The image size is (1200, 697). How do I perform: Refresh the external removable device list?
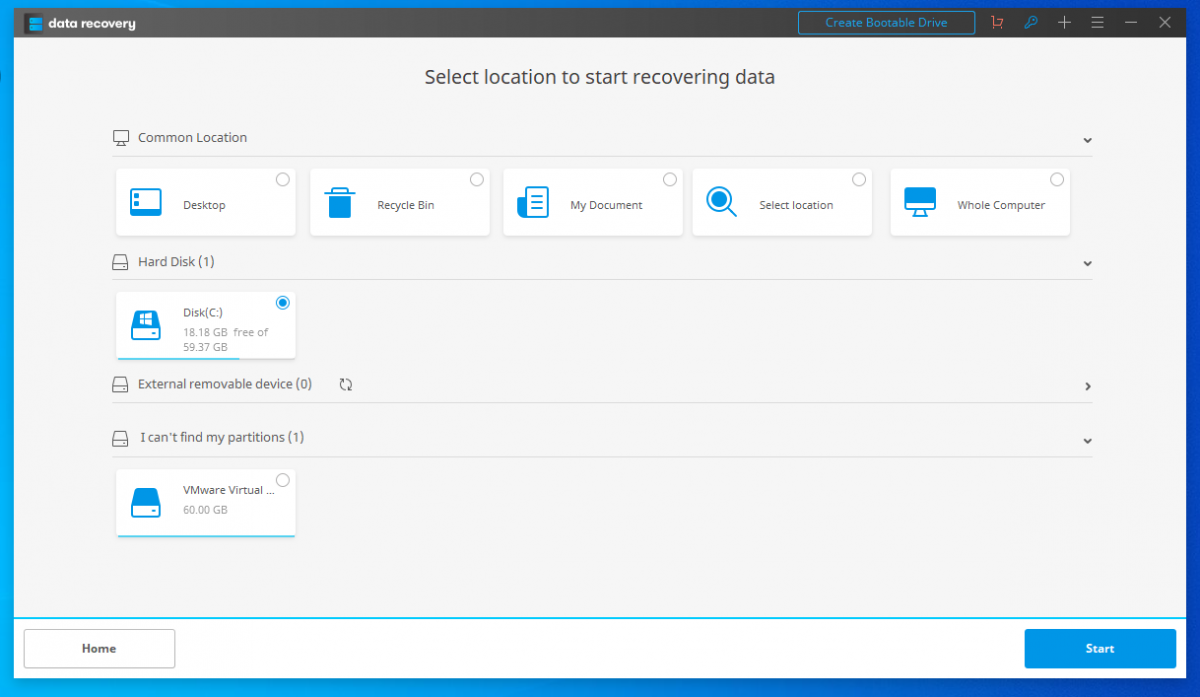click(346, 384)
